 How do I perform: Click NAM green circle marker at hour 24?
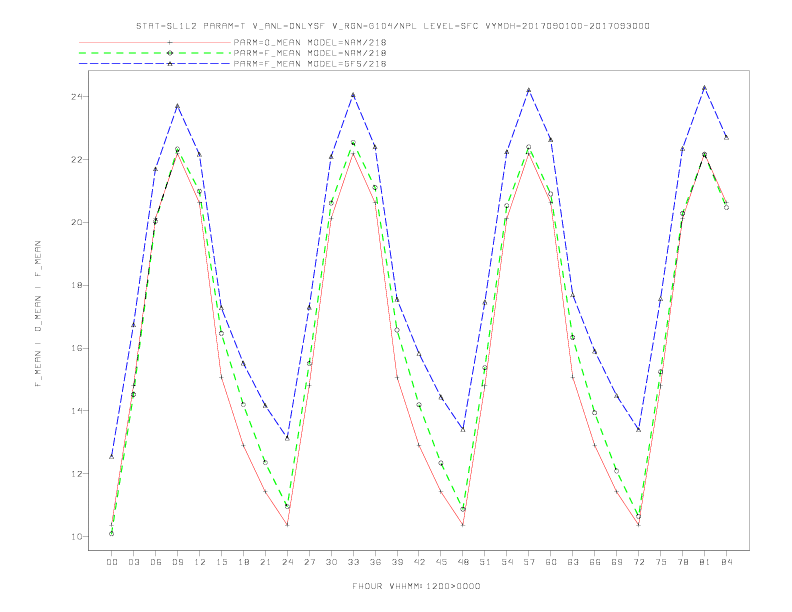(287, 506)
